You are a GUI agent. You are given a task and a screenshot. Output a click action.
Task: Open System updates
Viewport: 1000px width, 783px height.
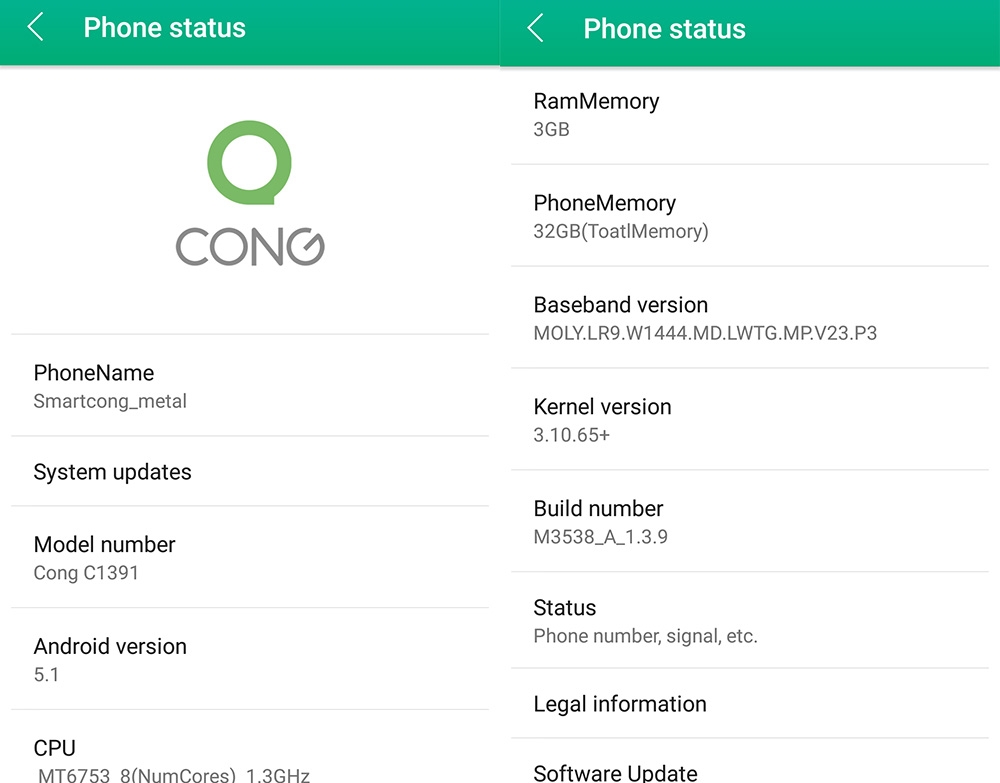tap(250, 472)
